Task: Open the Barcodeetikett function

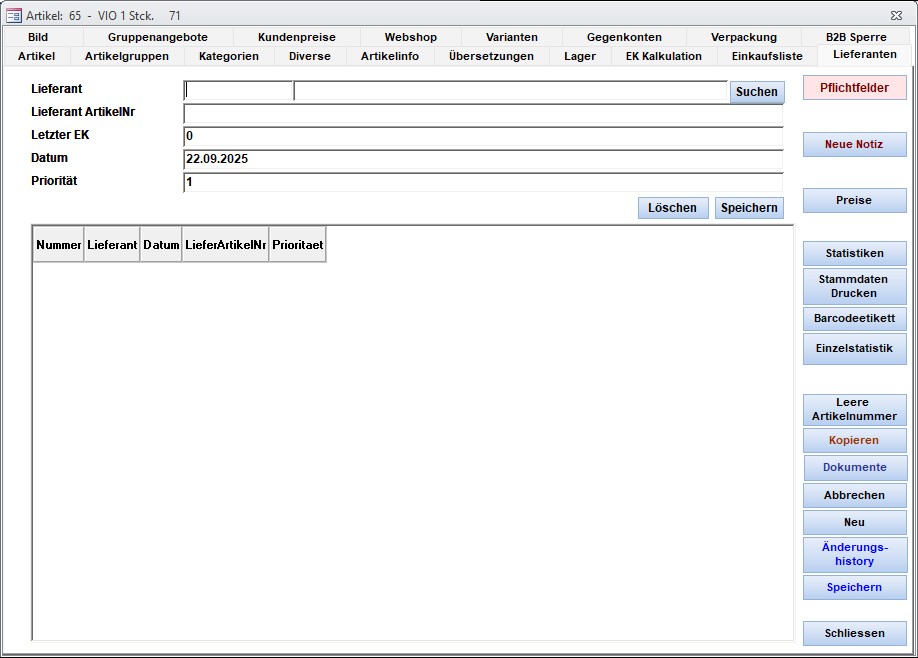Action: click(854, 319)
